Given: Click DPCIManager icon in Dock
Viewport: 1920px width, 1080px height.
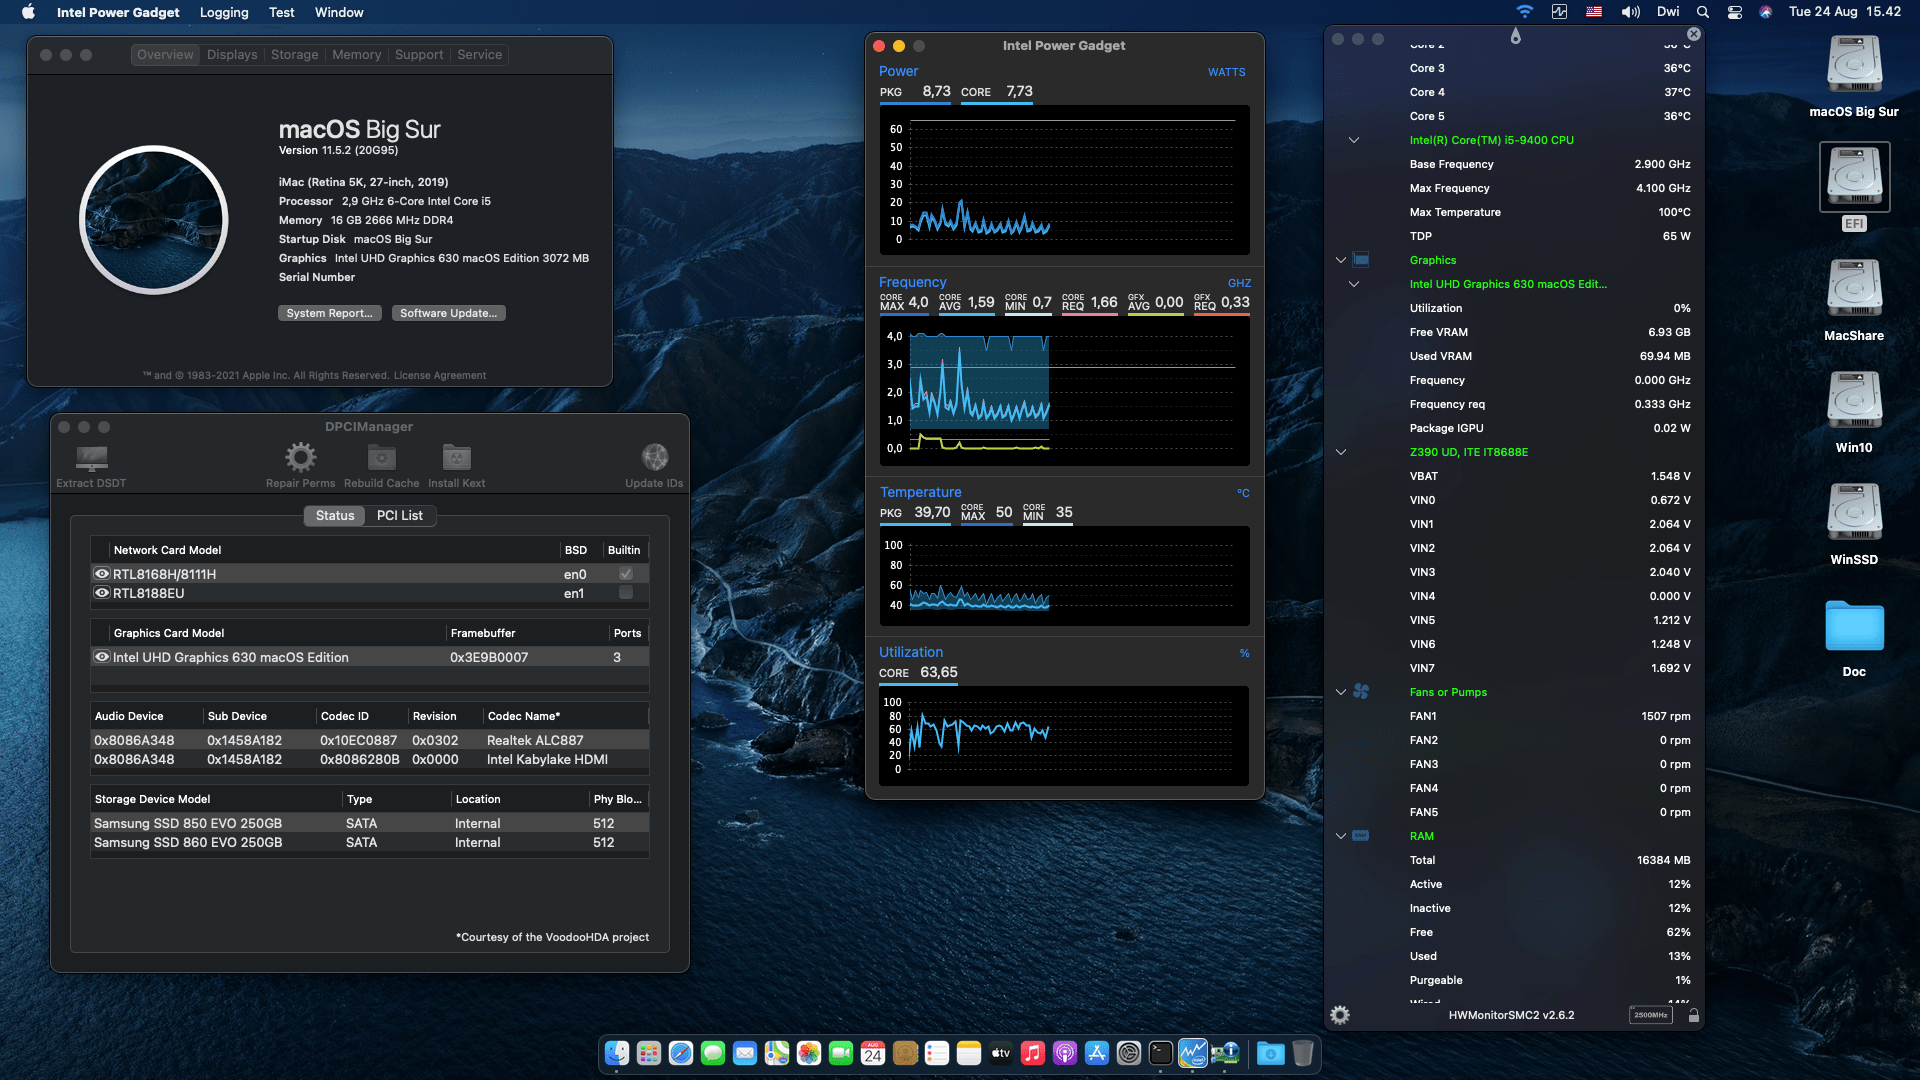Looking at the screenshot, I should click(x=1225, y=1053).
